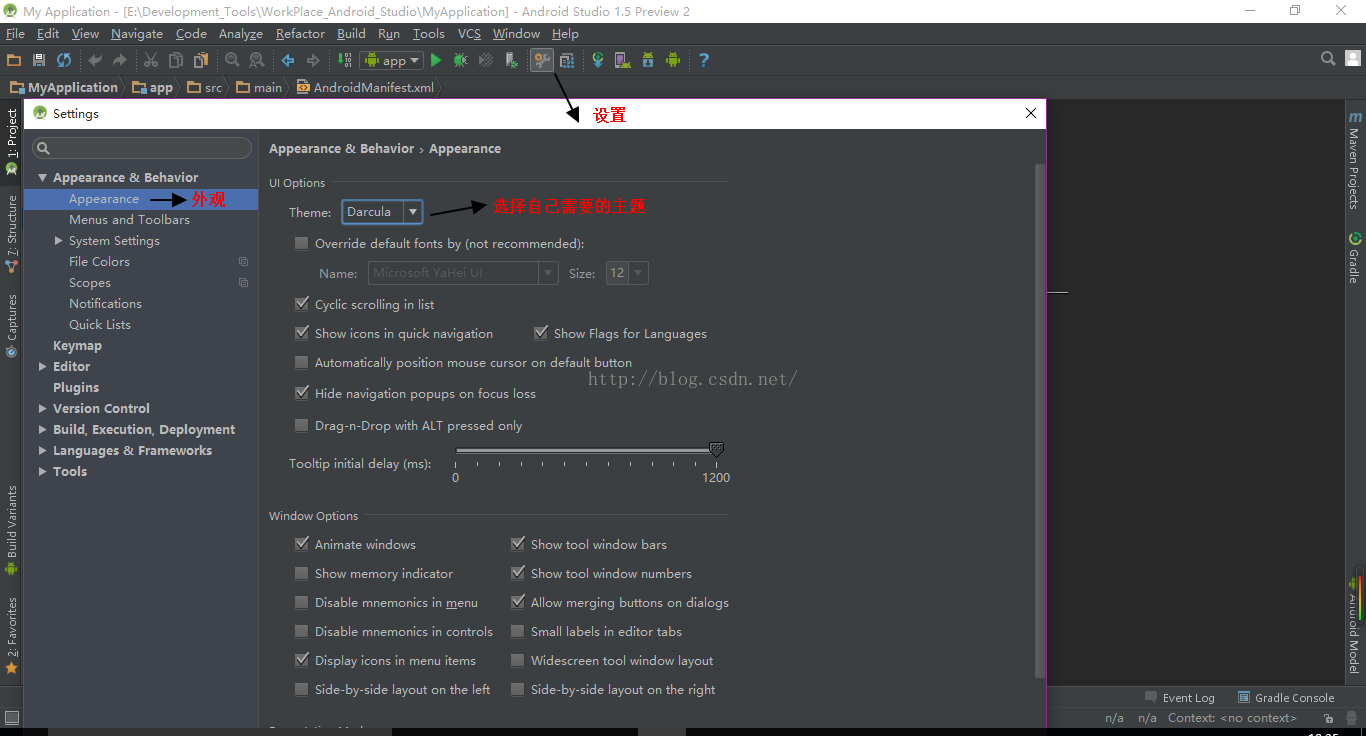Viewport: 1366px width, 736px height.
Task: Toggle Show Flags for Languages checkbox
Action: click(x=541, y=333)
